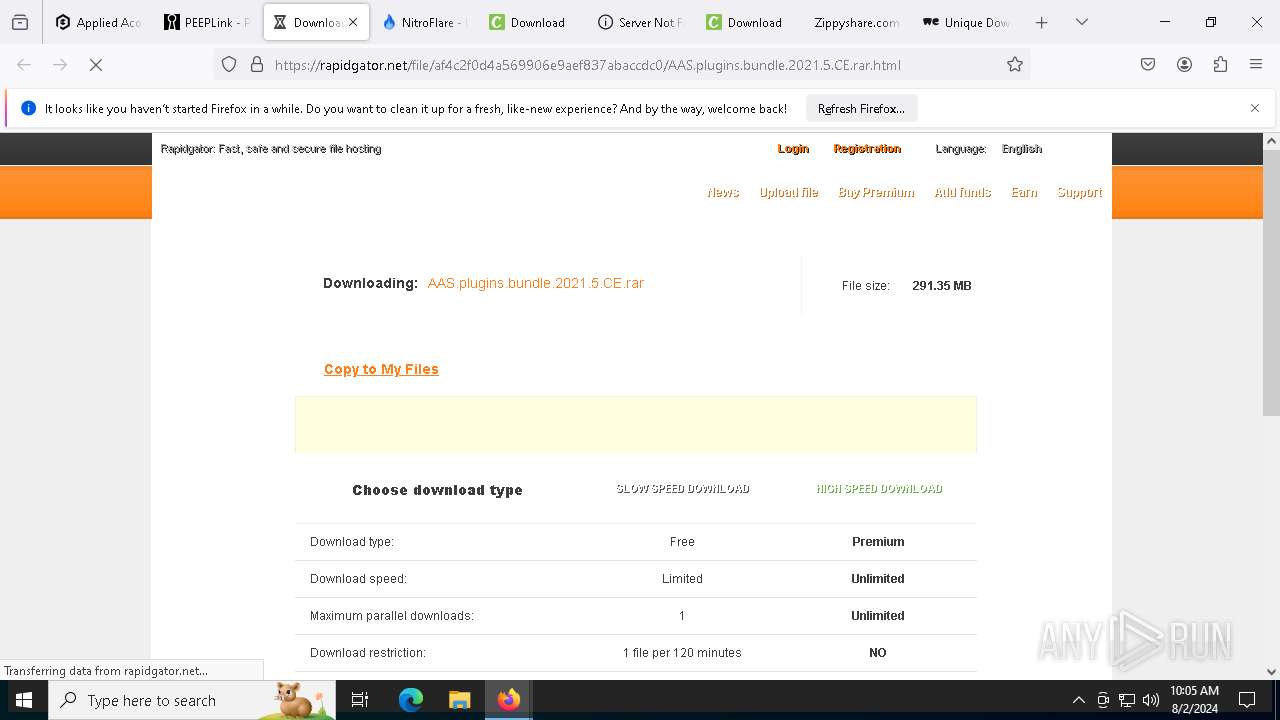Open the English language selector
The height and width of the screenshot is (720, 1280).
(x=1022, y=148)
